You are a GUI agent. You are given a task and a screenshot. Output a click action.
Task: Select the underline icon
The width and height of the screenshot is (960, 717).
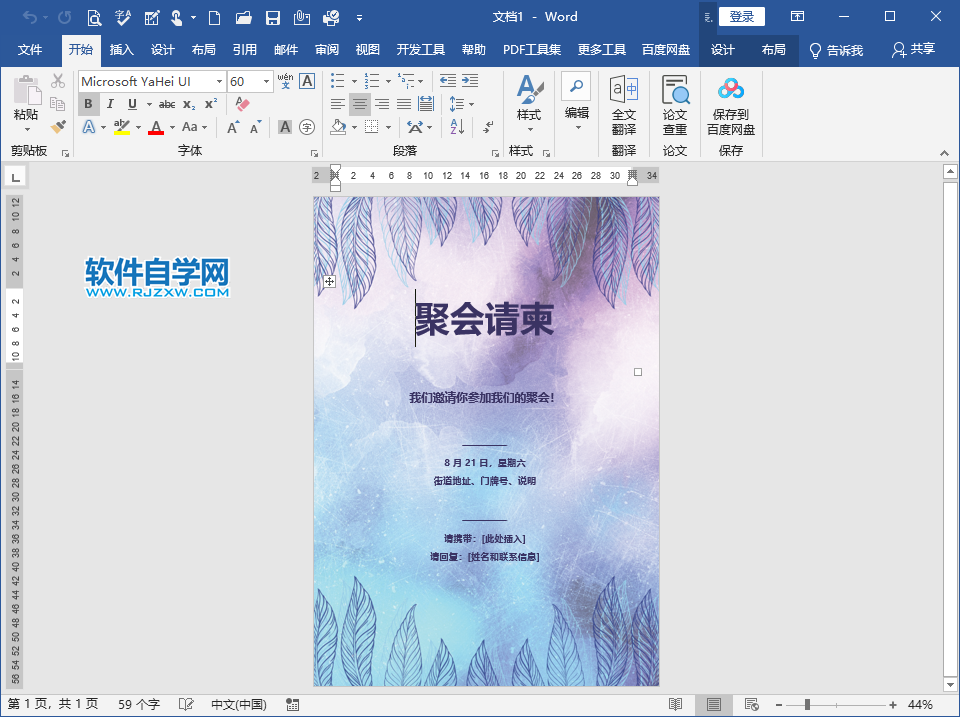click(131, 103)
